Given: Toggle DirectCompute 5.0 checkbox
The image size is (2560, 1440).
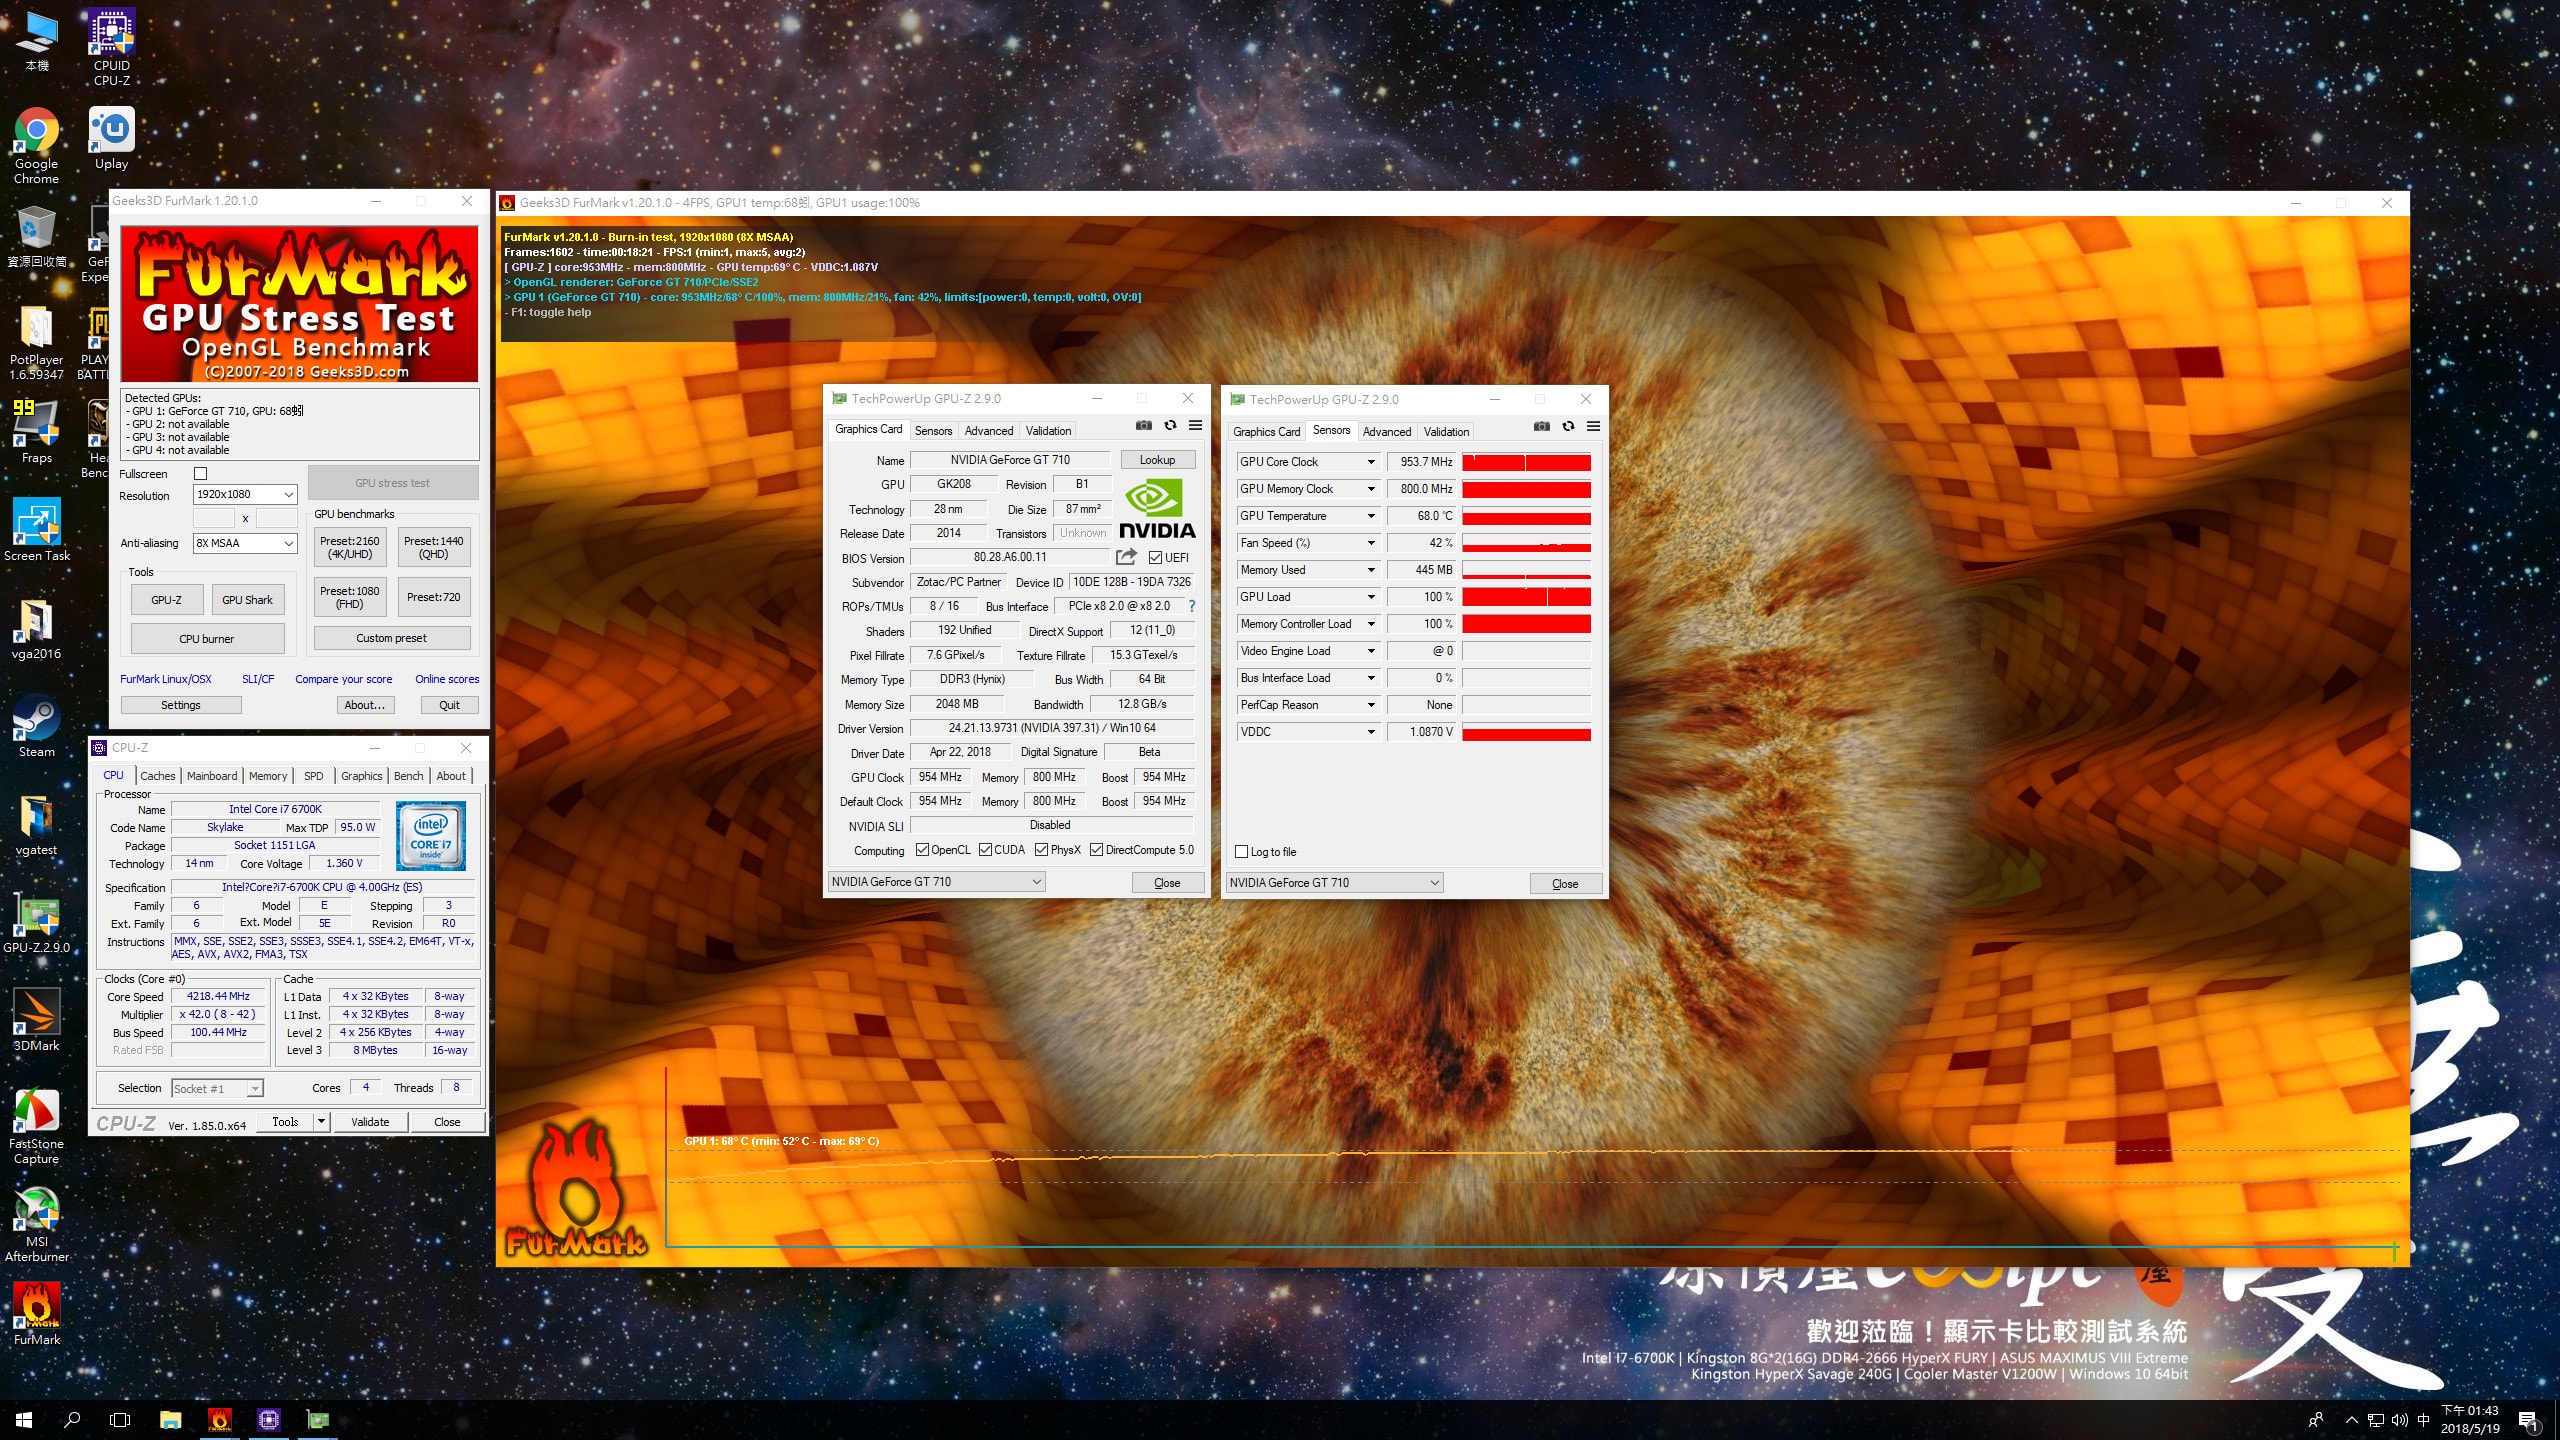Looking at the screenshot, I should pos(1096,850).
